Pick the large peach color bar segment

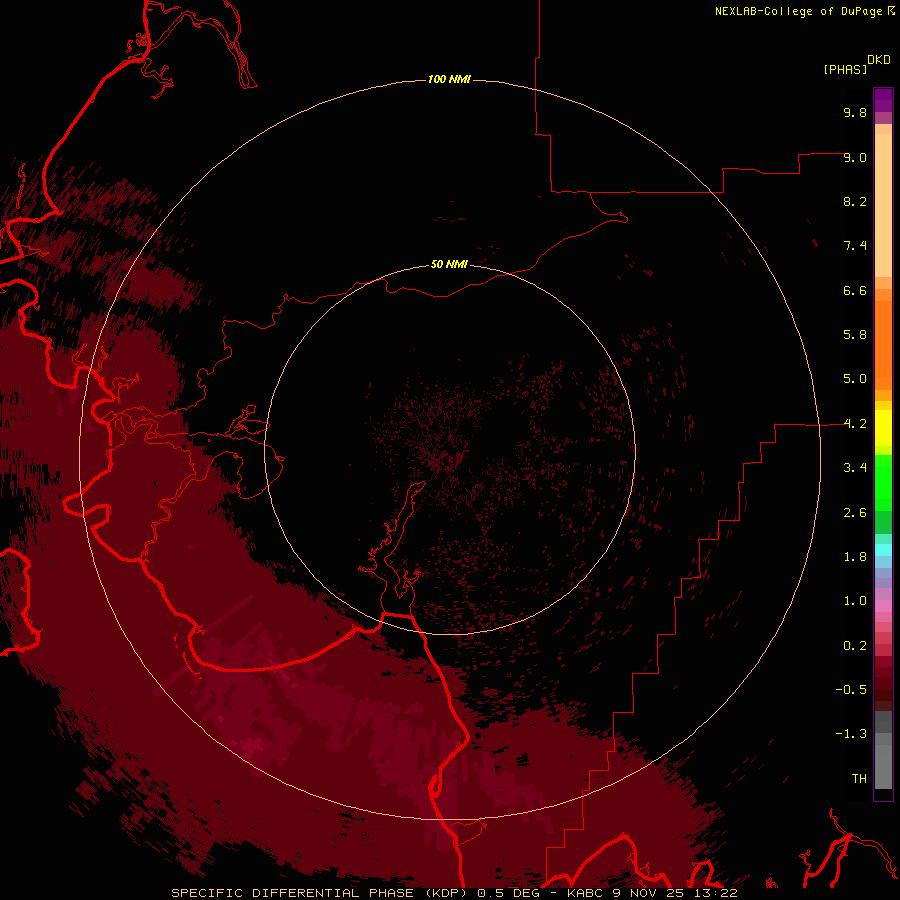pyautogui.click(x=883, y=205)
